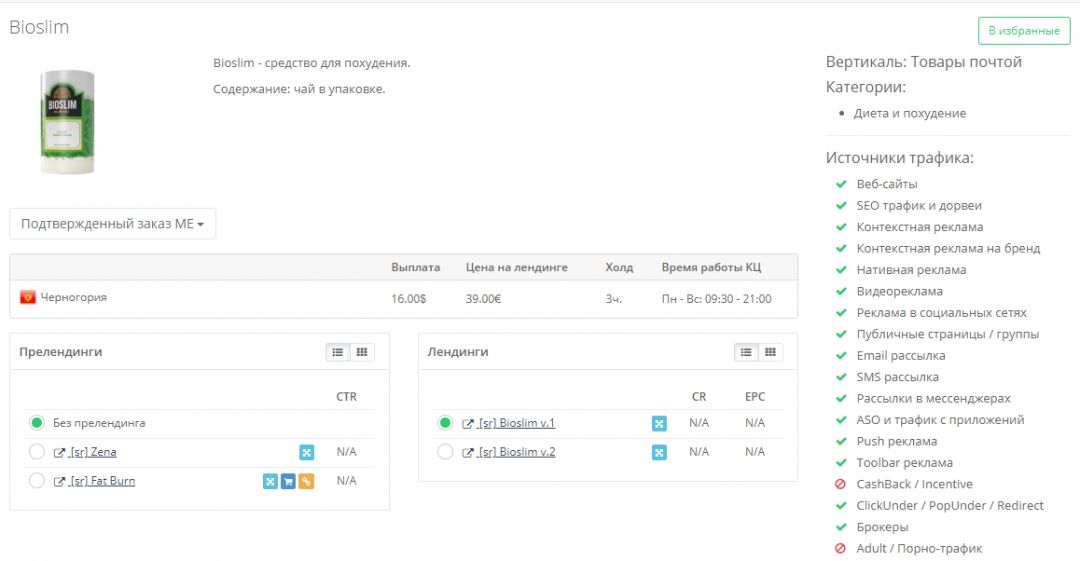Click the shopping cart icon beside Fat Burn
Viewport: 1080px width, 561px height.
(x=288, y=481)
